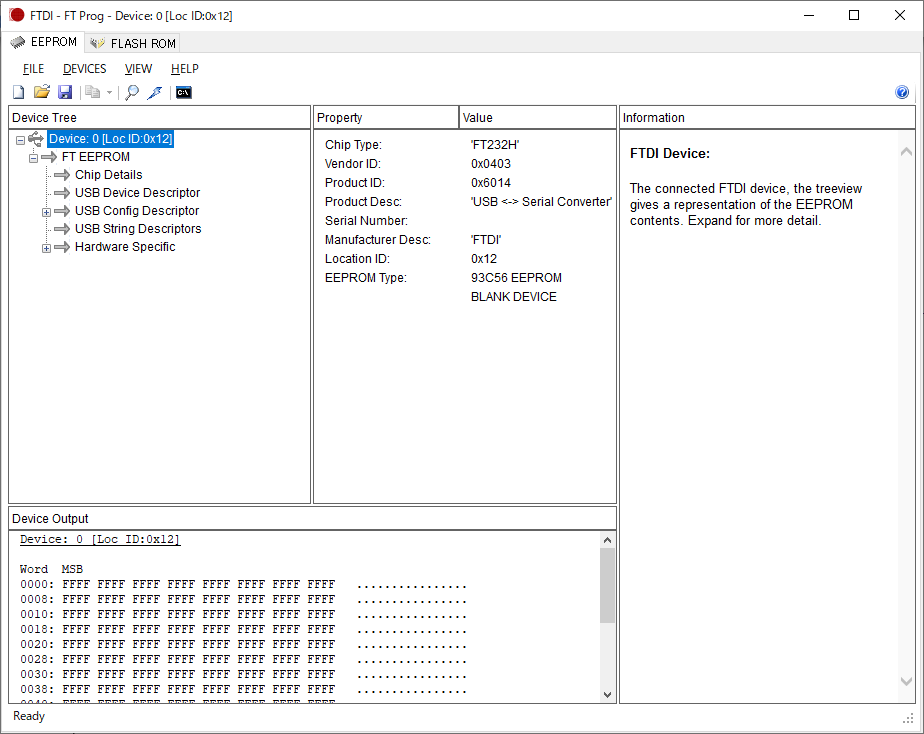Expand the USB Config Descriptor node
Image resolution: width=924 pixels, height=734 pixels.
(x=46, y=212)
